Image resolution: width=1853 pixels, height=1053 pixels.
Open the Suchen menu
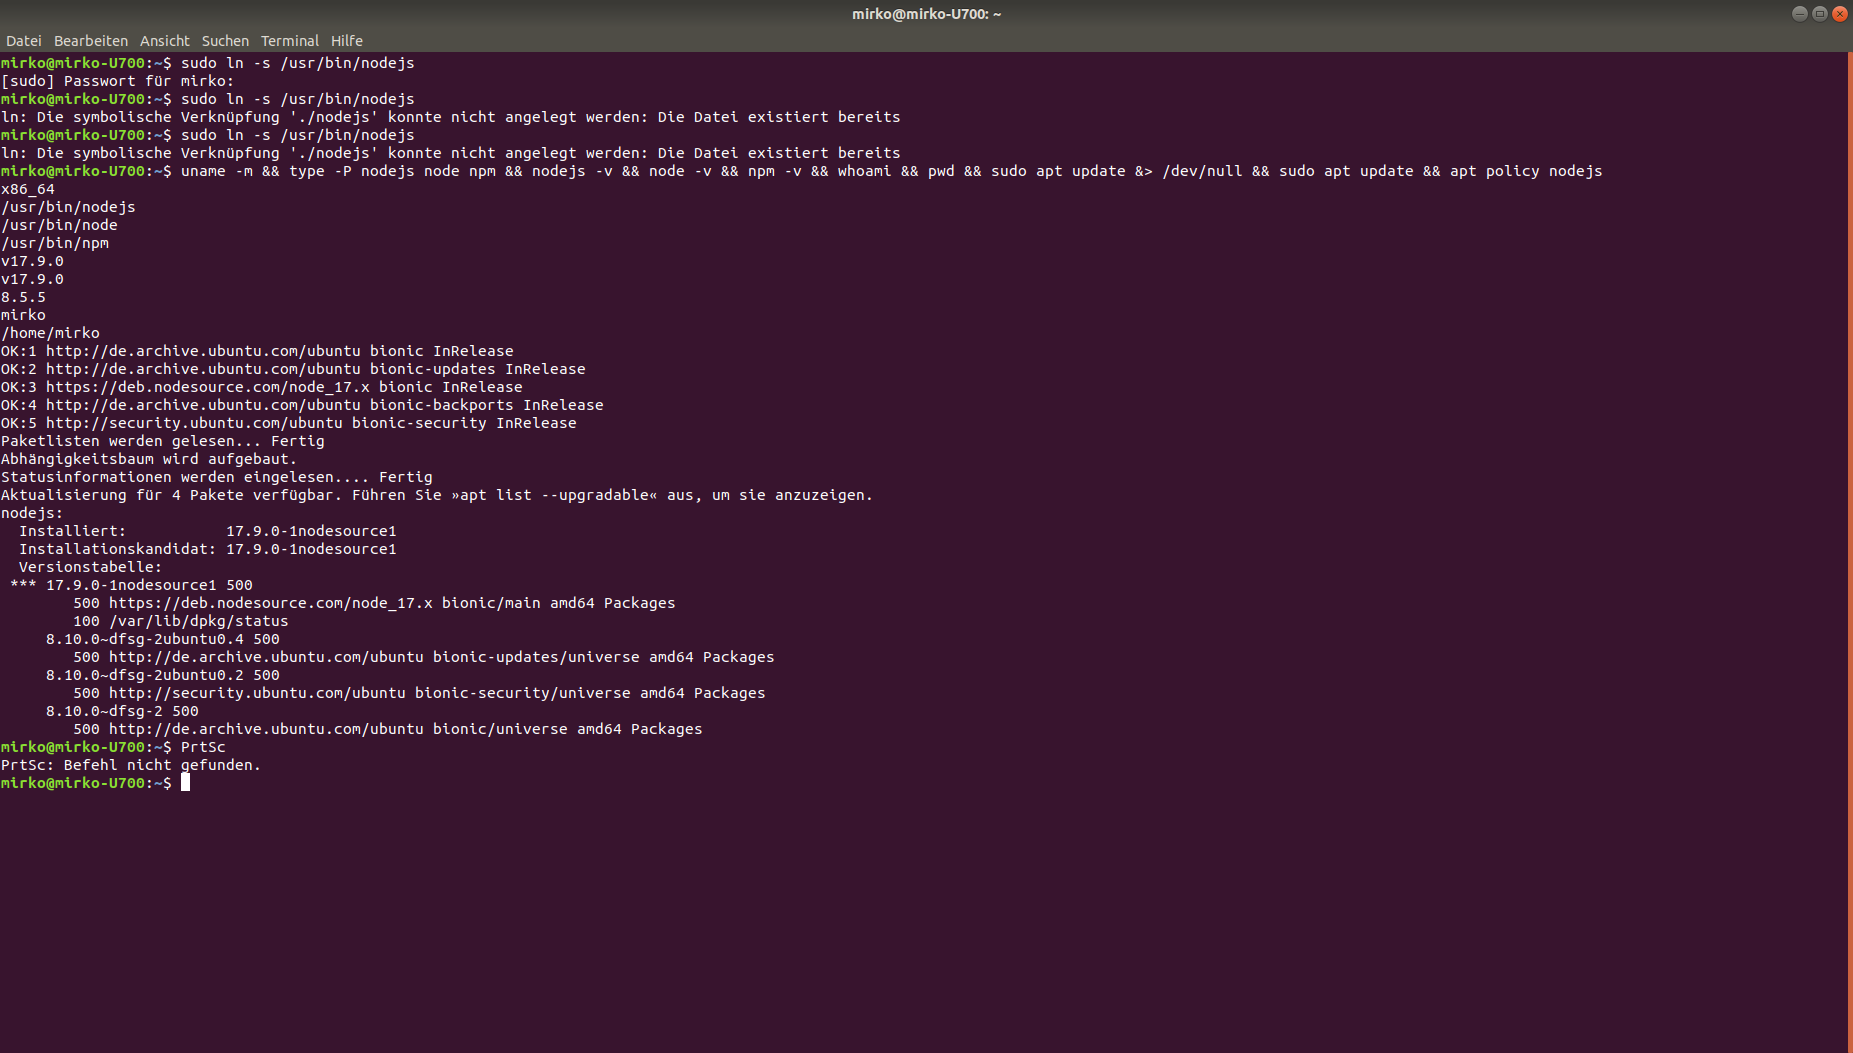pyautogui.click(x=225, y=41)
